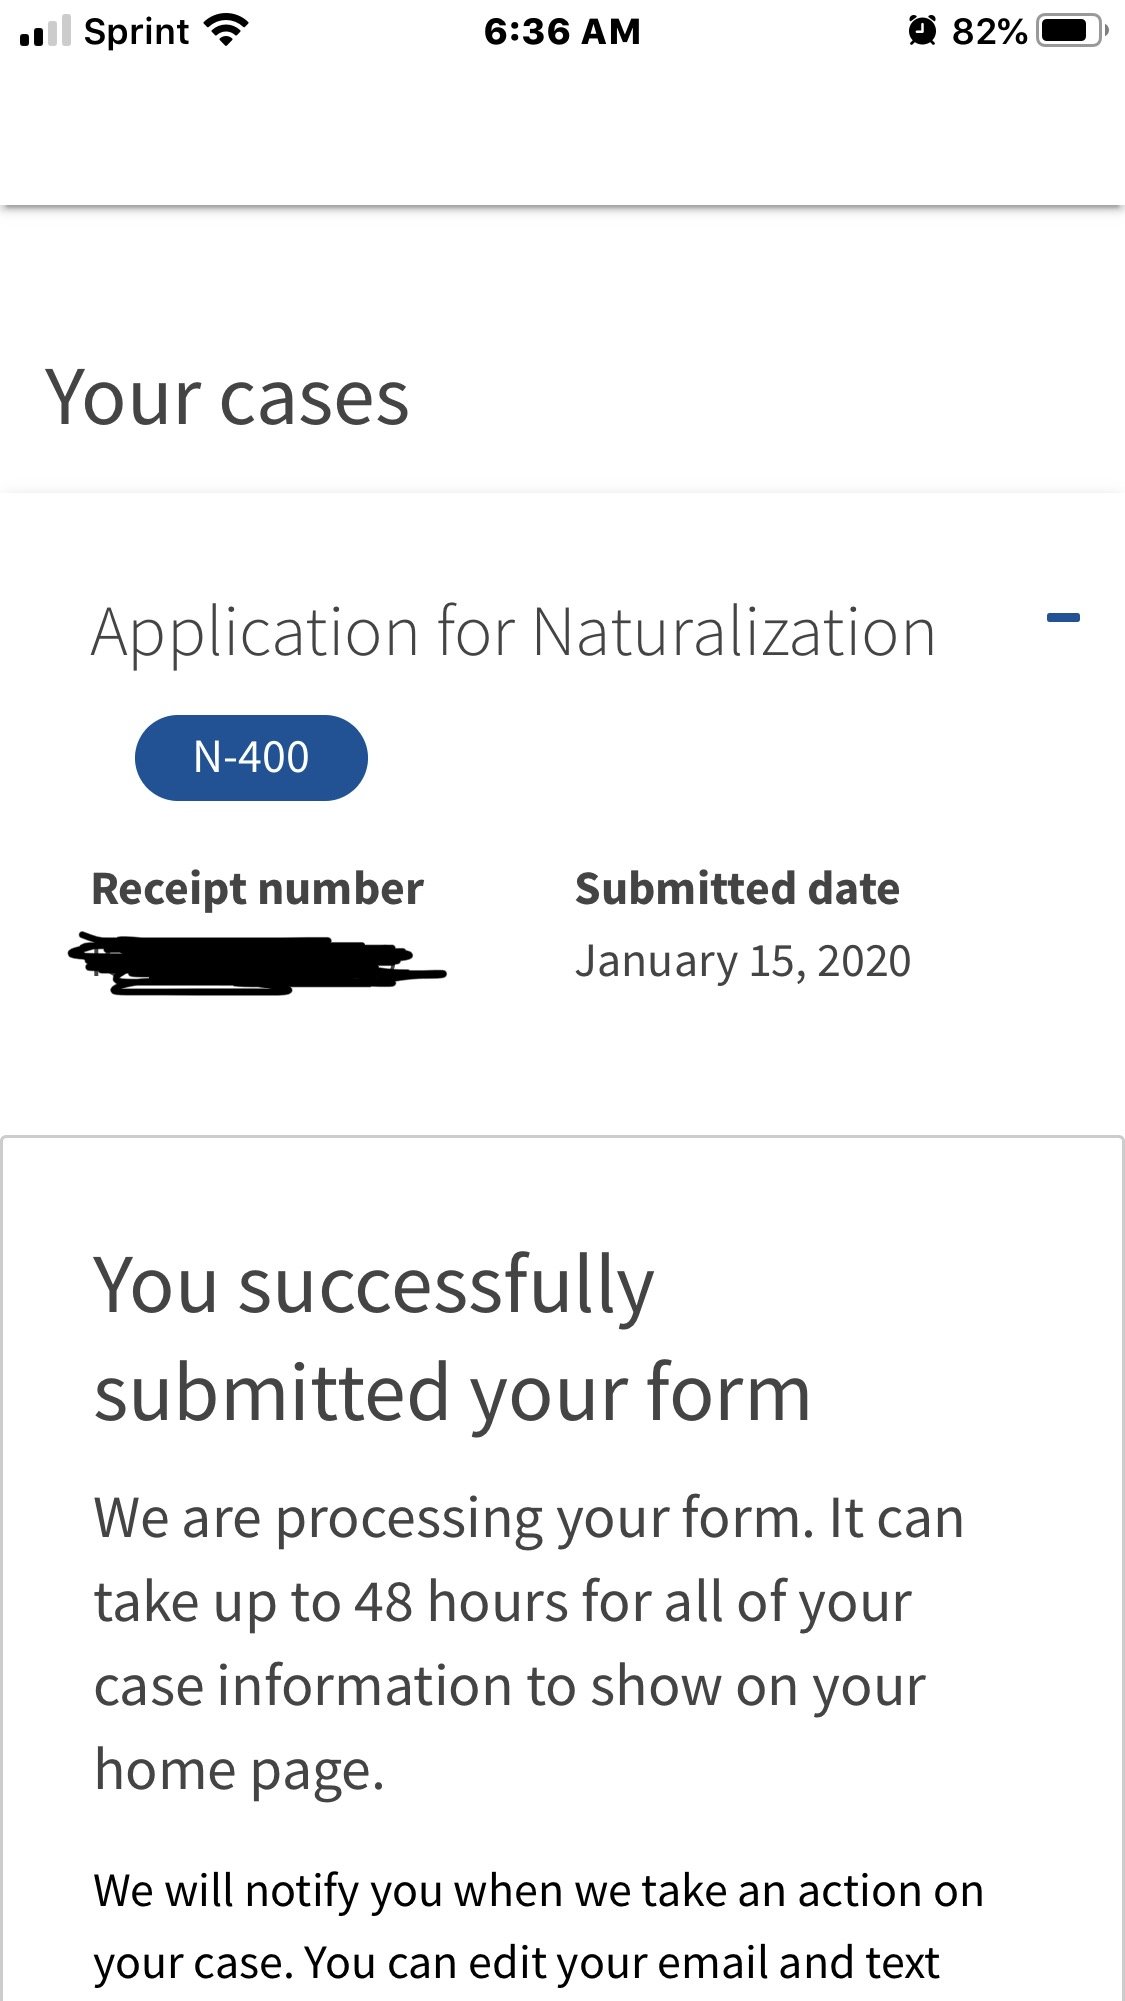Tap the notification settings paragraph text
1125x2001 pixels.
click(x=539, y=1927)
